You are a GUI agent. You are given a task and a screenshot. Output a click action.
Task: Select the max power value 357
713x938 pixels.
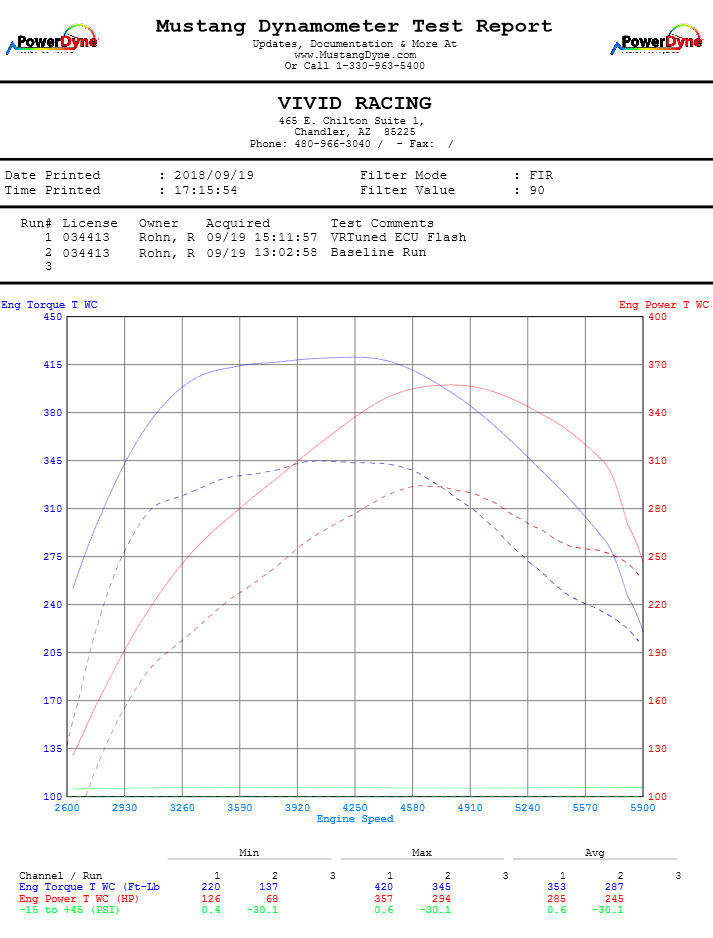[x=383, y=899]
